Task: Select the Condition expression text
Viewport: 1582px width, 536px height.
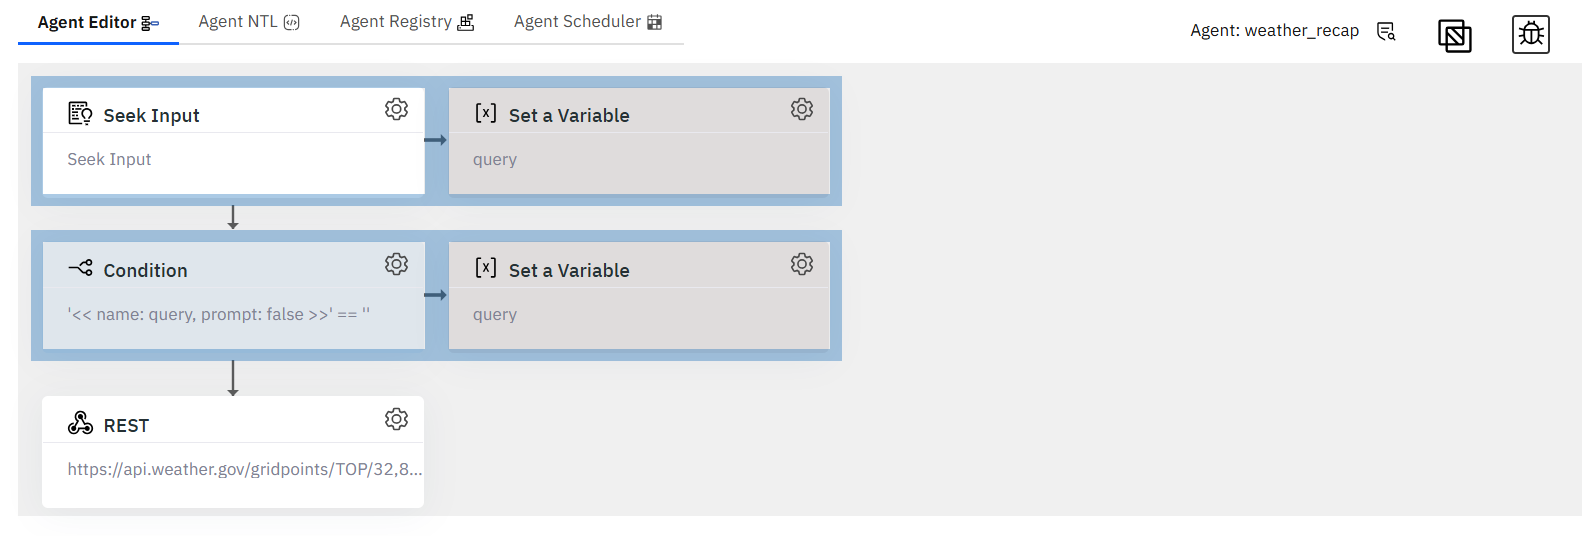Action: pyautogui.click(x=218, y=314)
